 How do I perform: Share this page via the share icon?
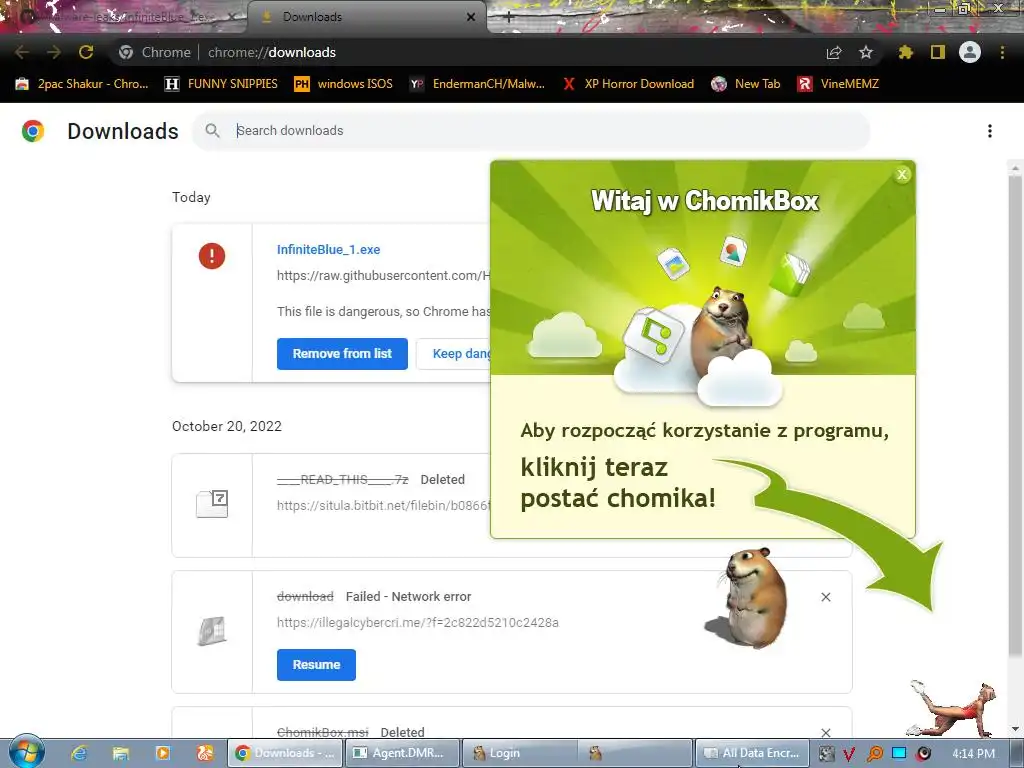(x=834, y=52)
